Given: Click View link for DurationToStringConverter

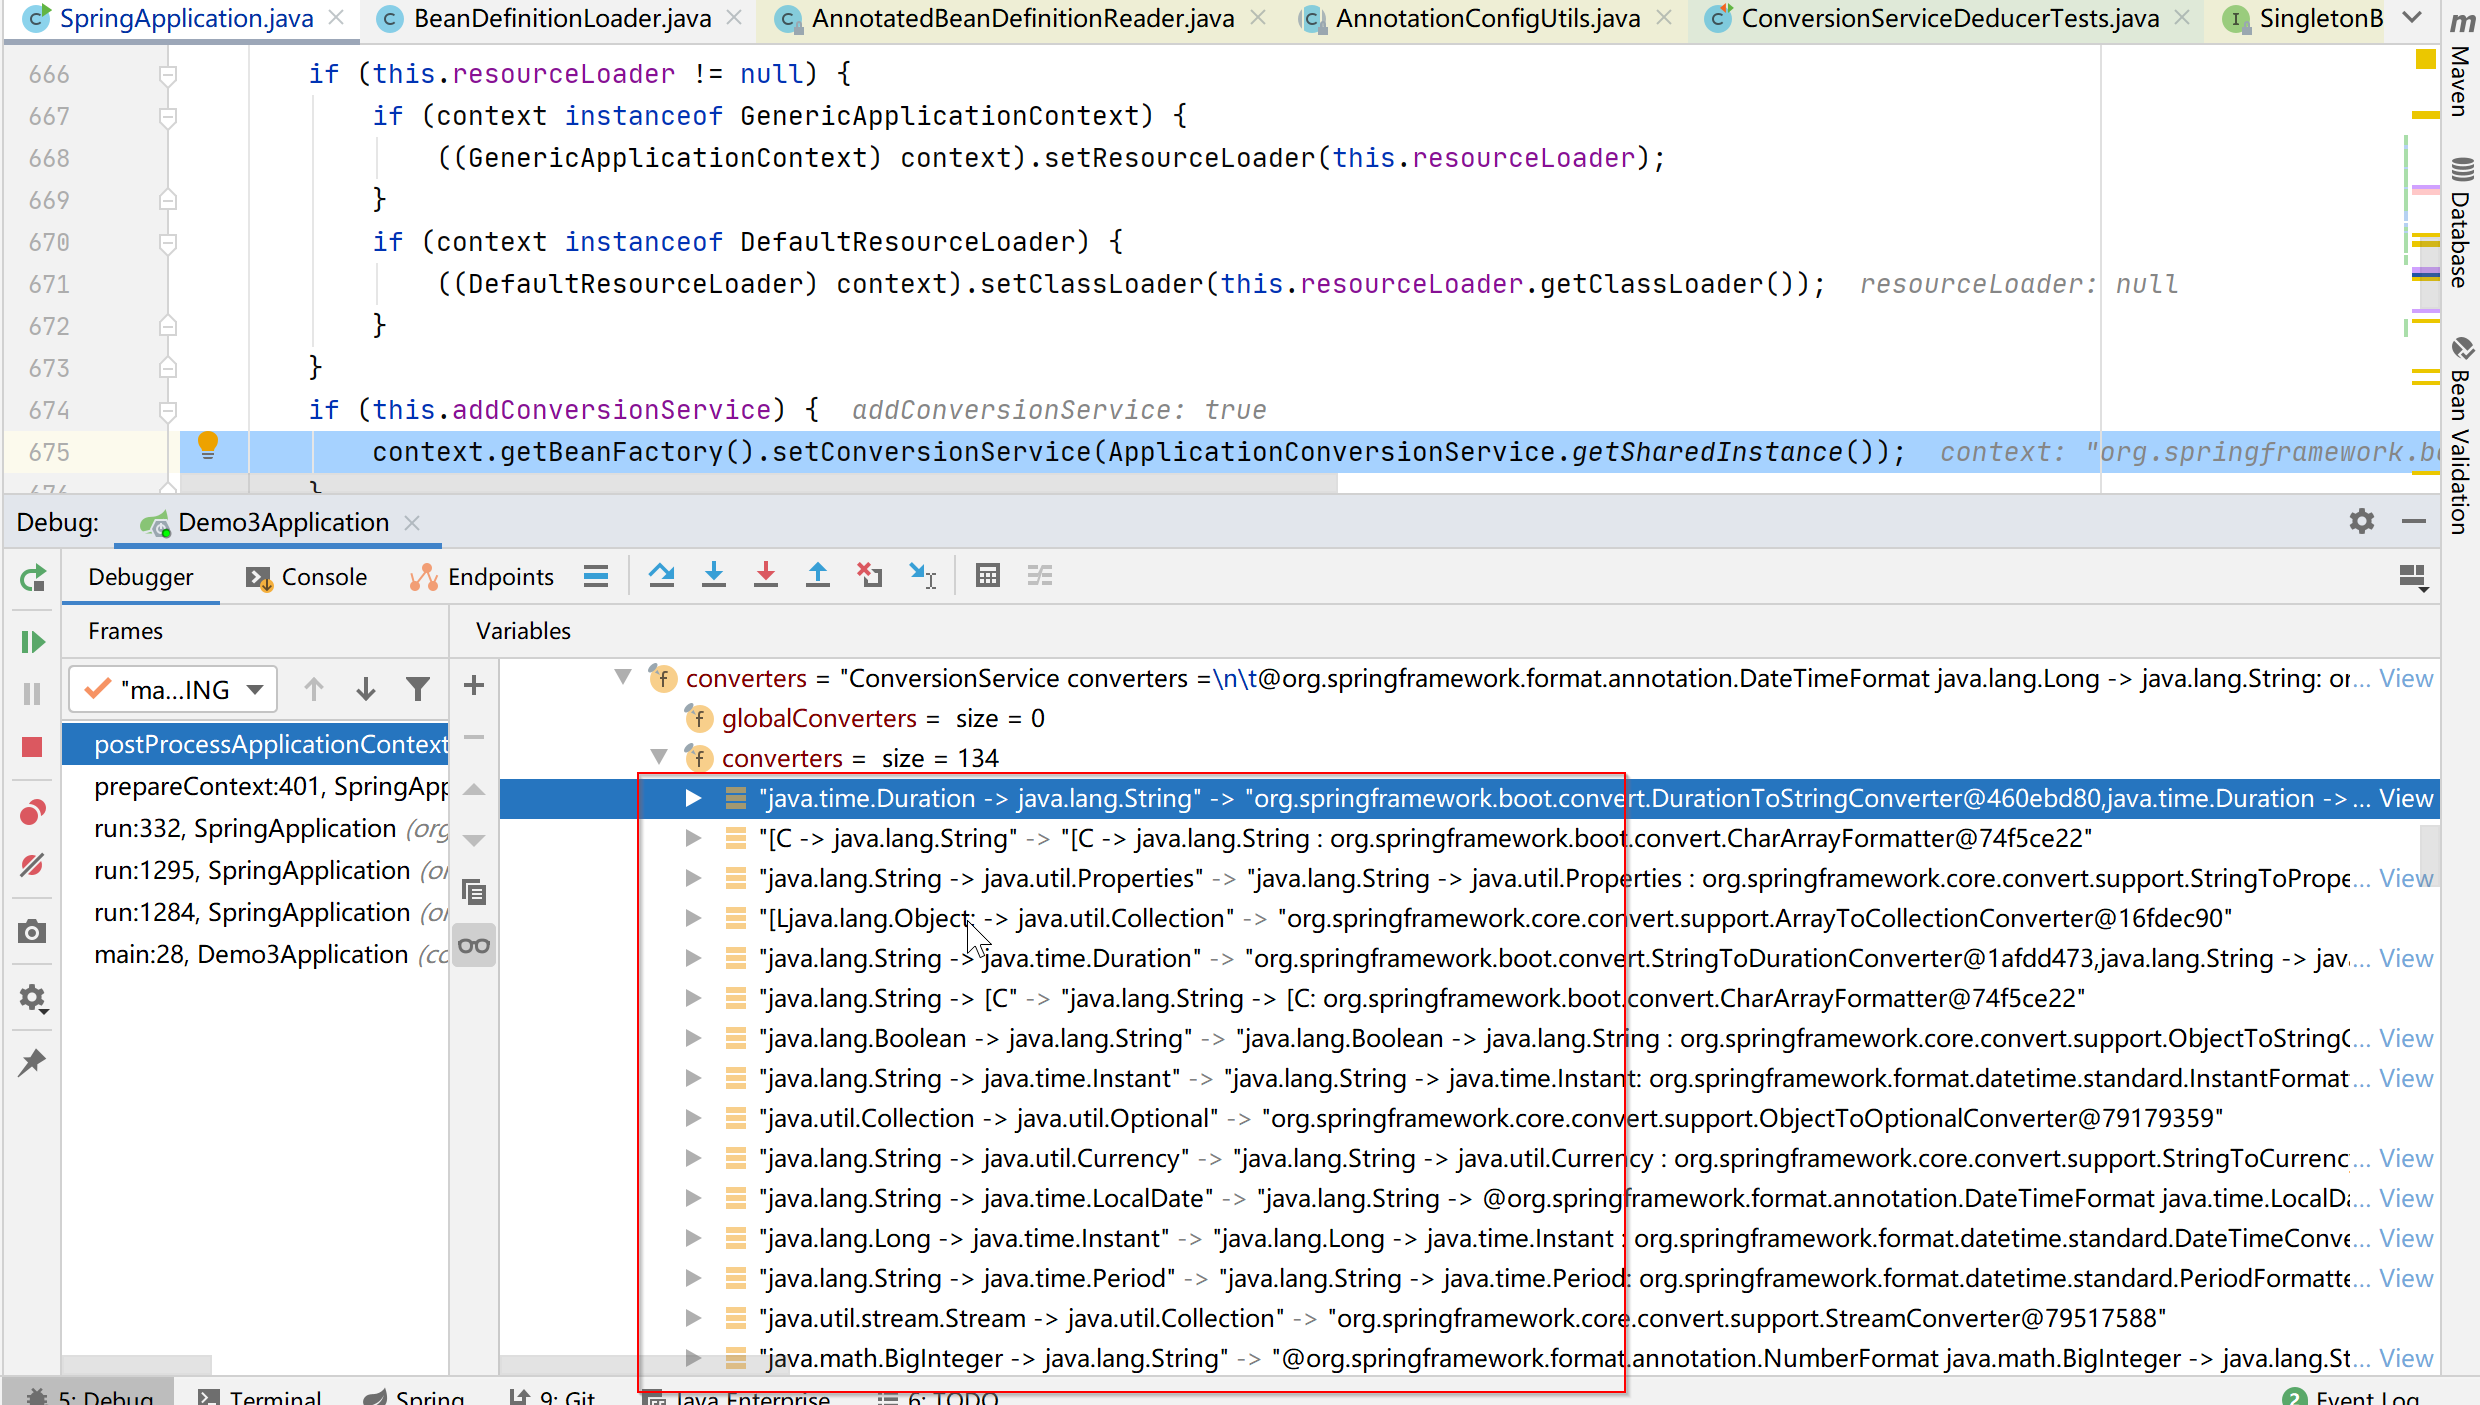Looking at the screenshot, I should click(x=2408, y=797).
